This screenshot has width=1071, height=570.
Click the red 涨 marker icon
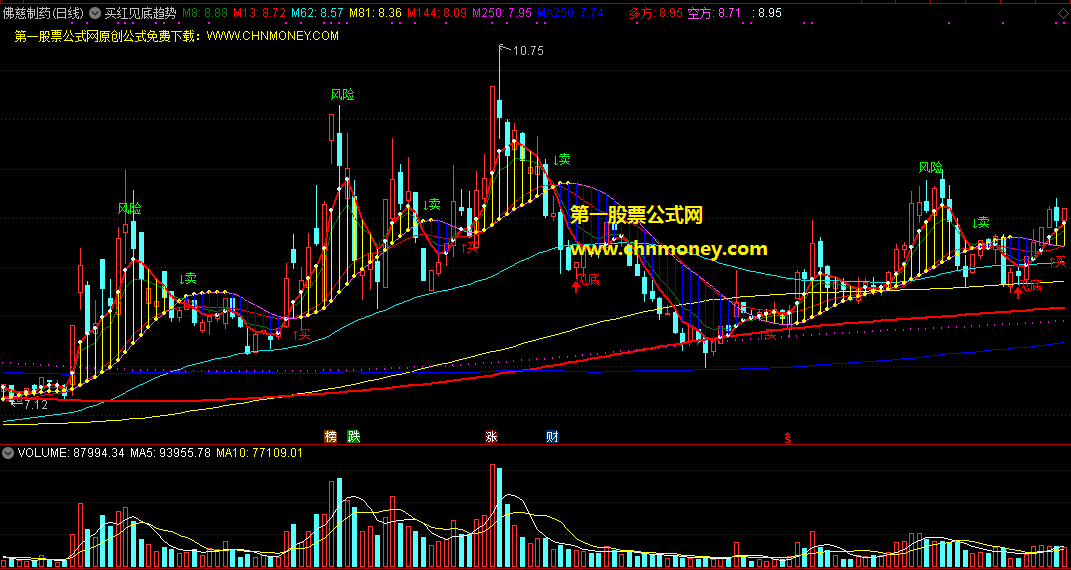(x=491, y=436)
